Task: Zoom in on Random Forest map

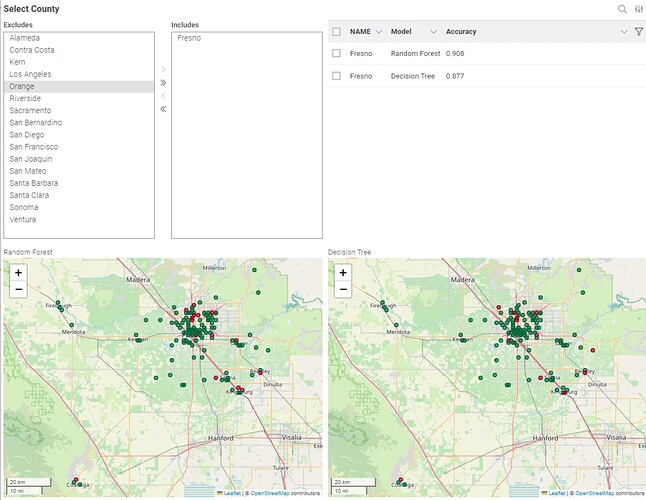Action: (18, 272)
